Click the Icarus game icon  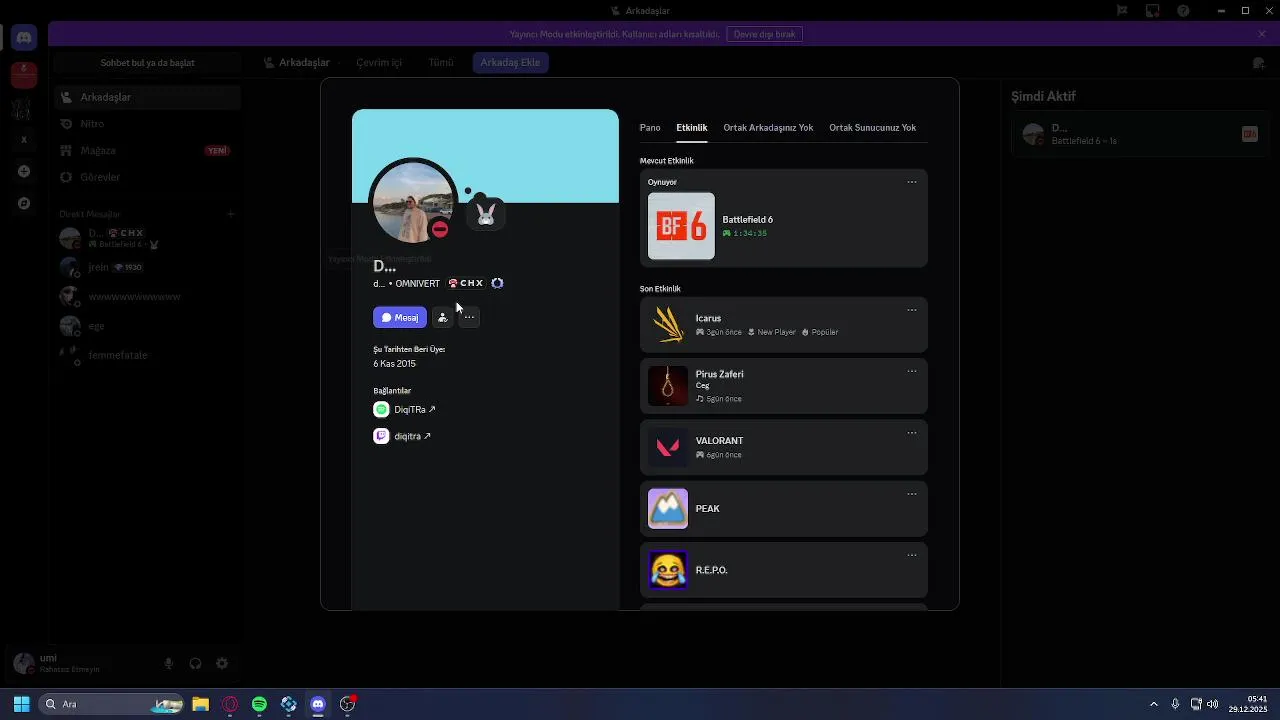(668, 324)
